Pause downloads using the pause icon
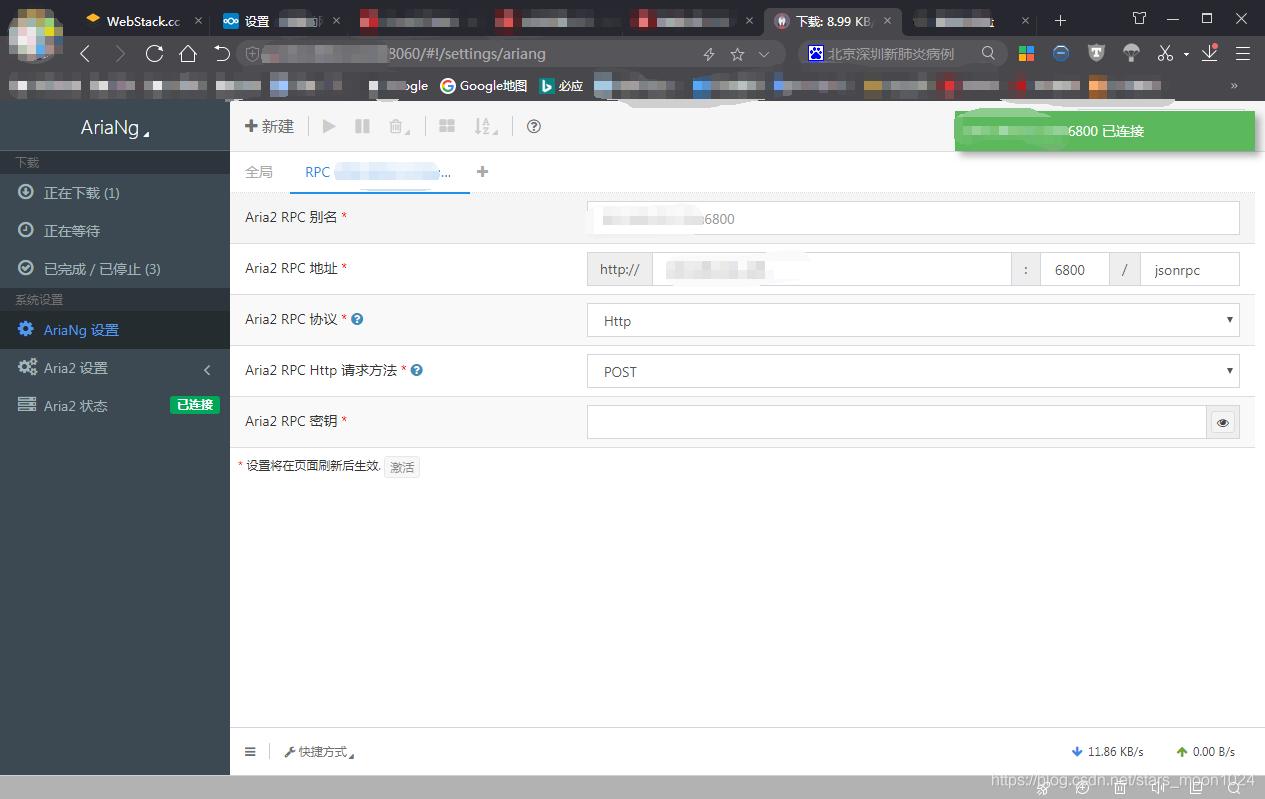Image resolution: width=1265 pixels, height=799 pixels. point(362,126)
